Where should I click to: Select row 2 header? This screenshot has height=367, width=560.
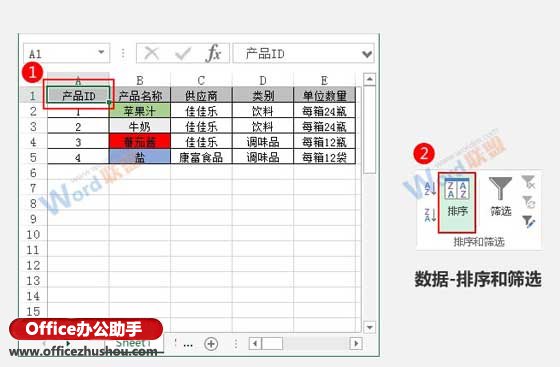[x=33, y=111]
